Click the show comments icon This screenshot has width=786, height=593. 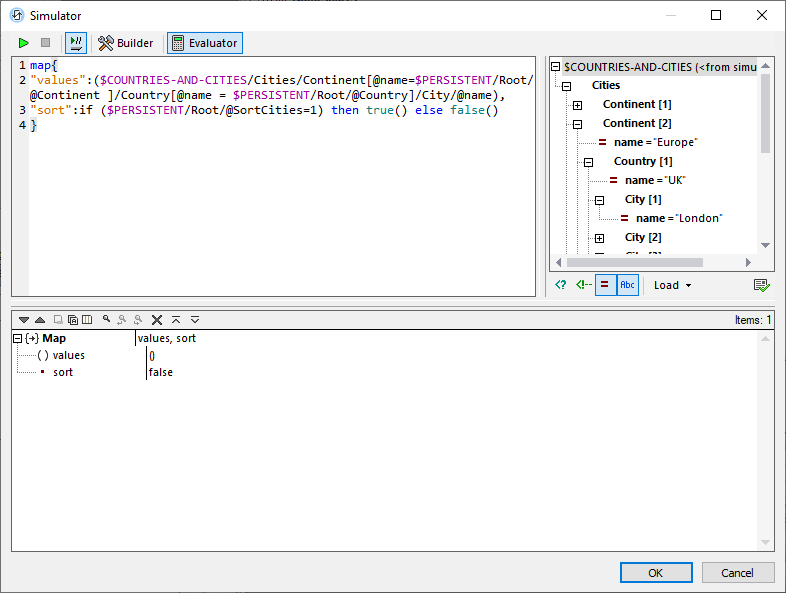(x=583, y=285)
